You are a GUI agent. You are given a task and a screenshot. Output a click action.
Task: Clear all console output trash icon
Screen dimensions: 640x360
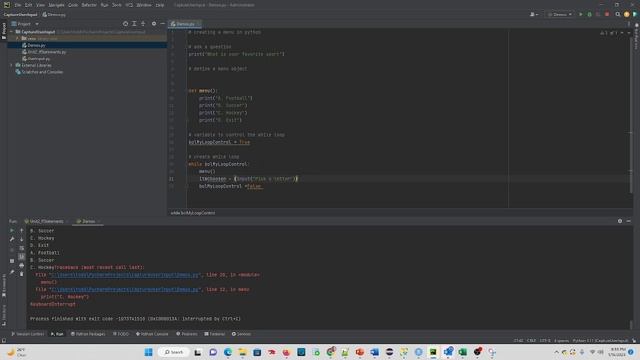pos(22,274)
